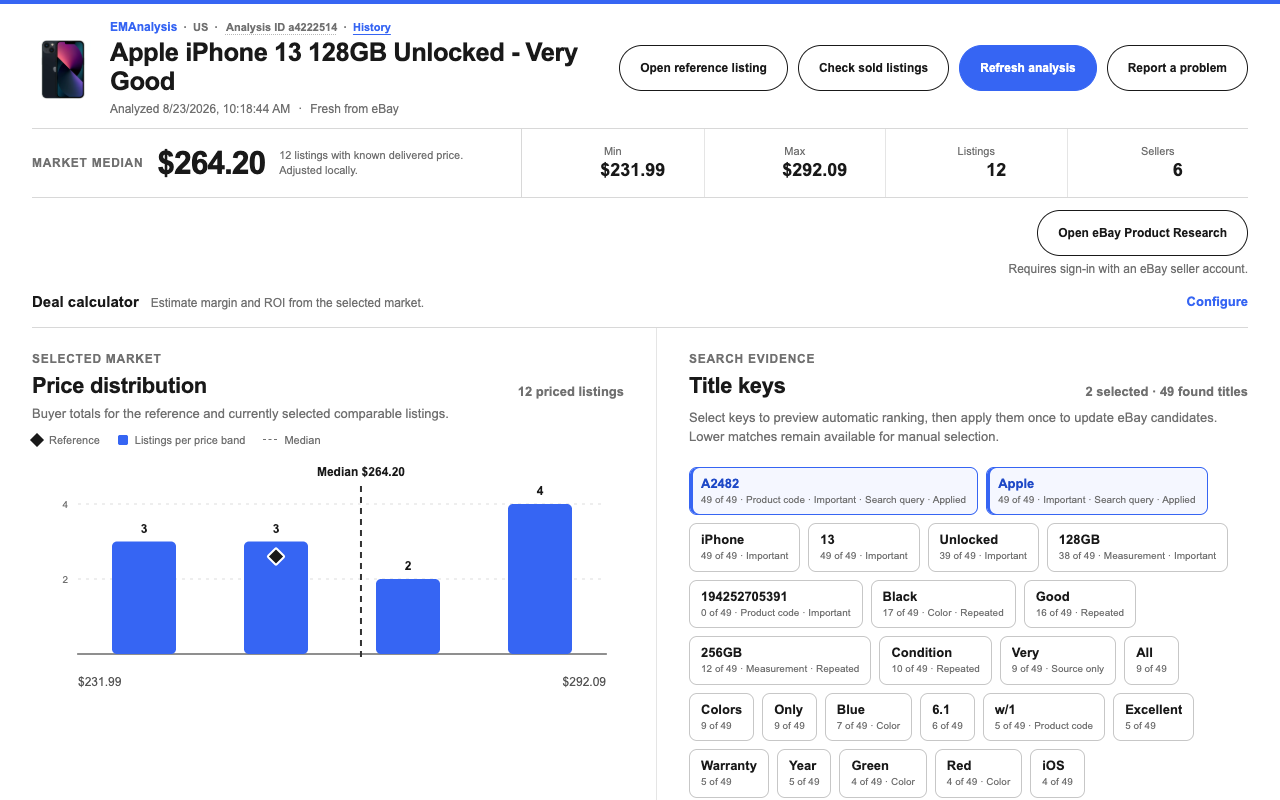The width and height of the screenshot is (1280, 800).
Task: Select the iPhone title key chip
Action: coord(744,547)
